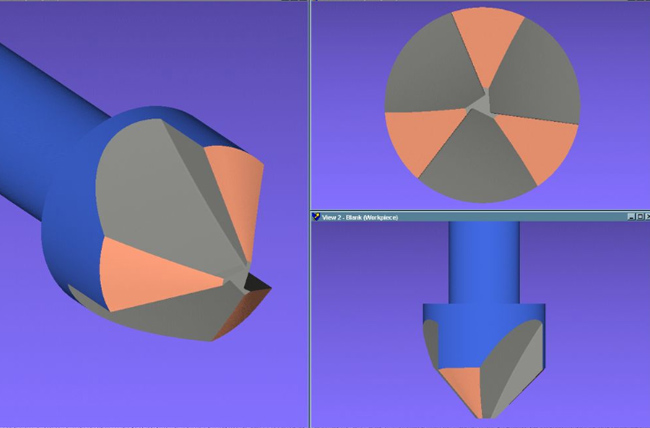Click the center point of the end view
This screenshot has width=650, height=428.
[481, 104]
